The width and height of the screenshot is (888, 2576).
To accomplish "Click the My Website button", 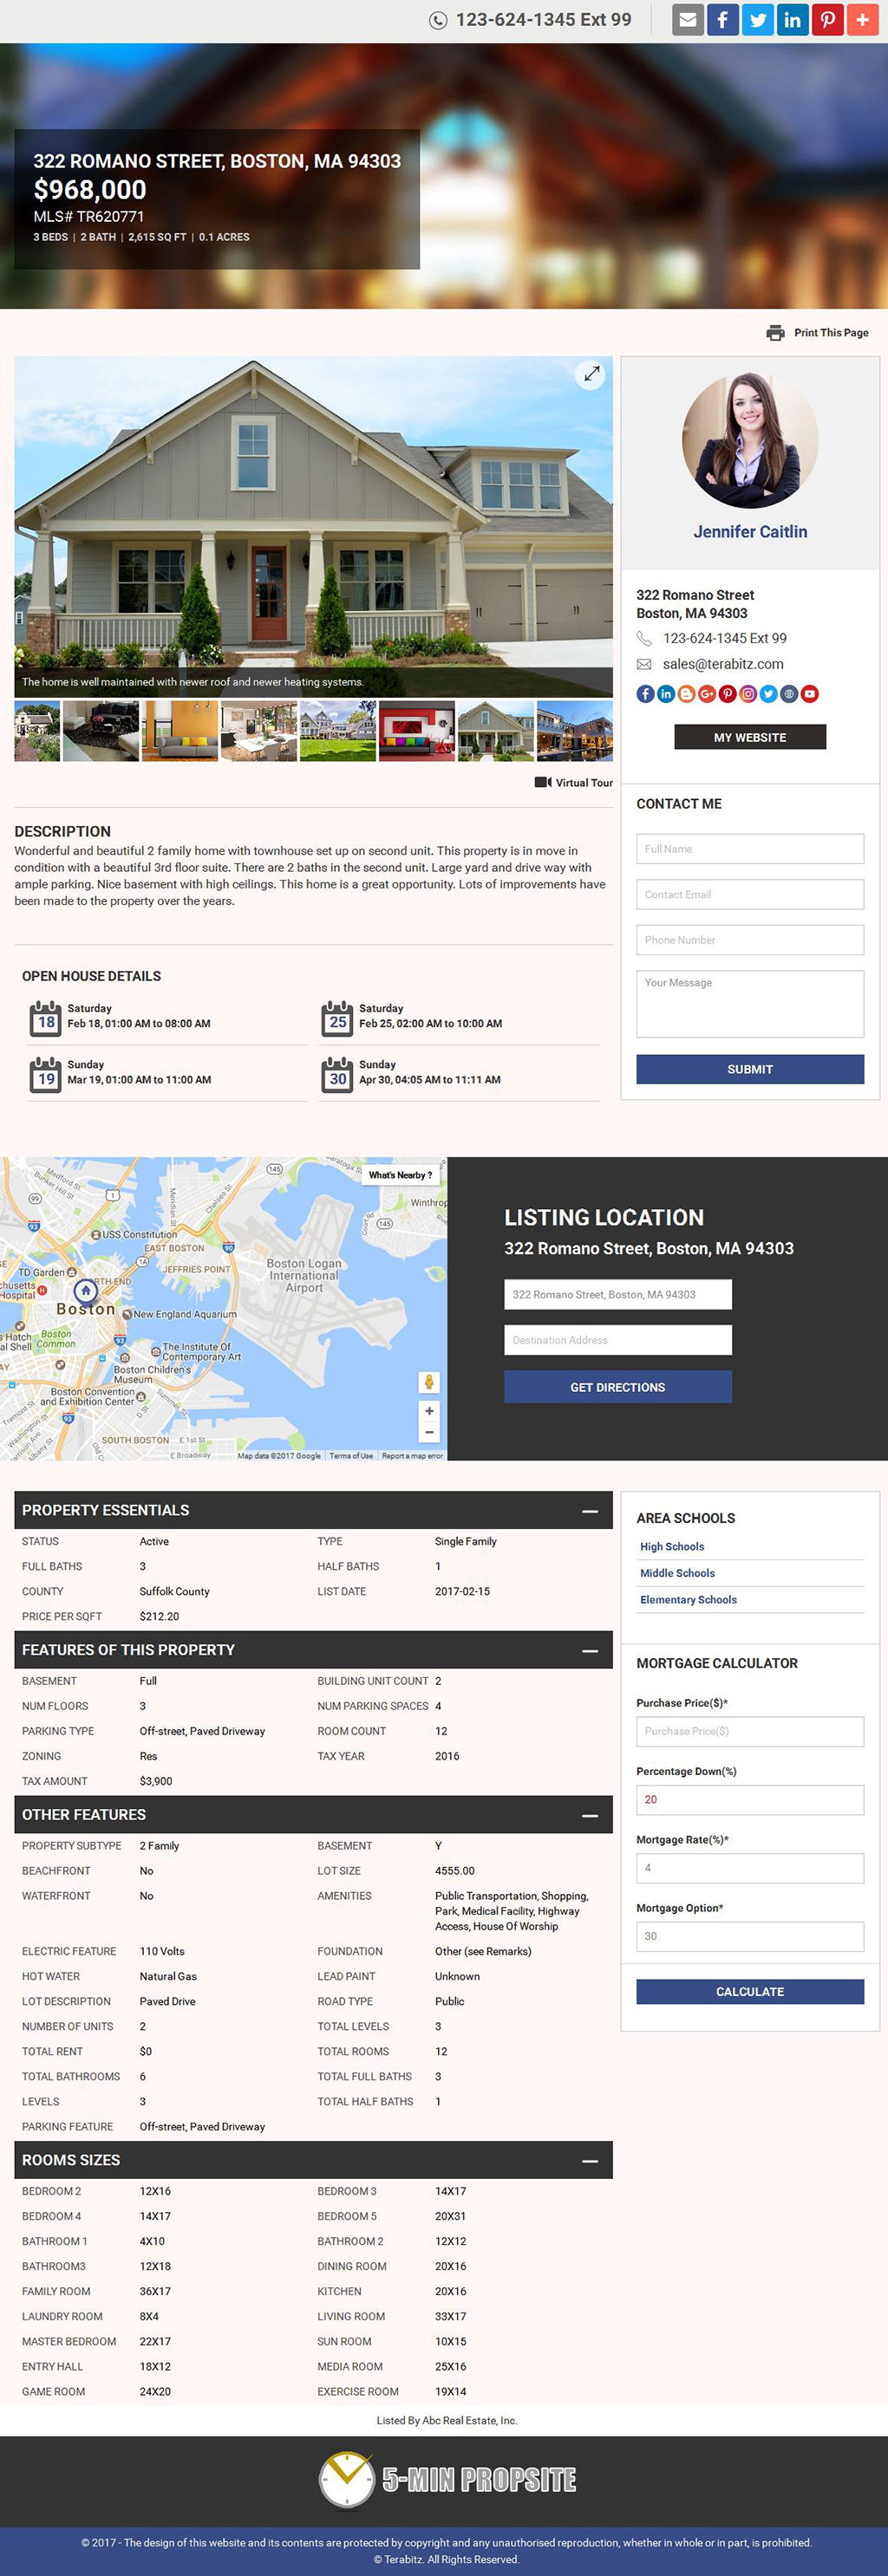I will coord(750,737).
